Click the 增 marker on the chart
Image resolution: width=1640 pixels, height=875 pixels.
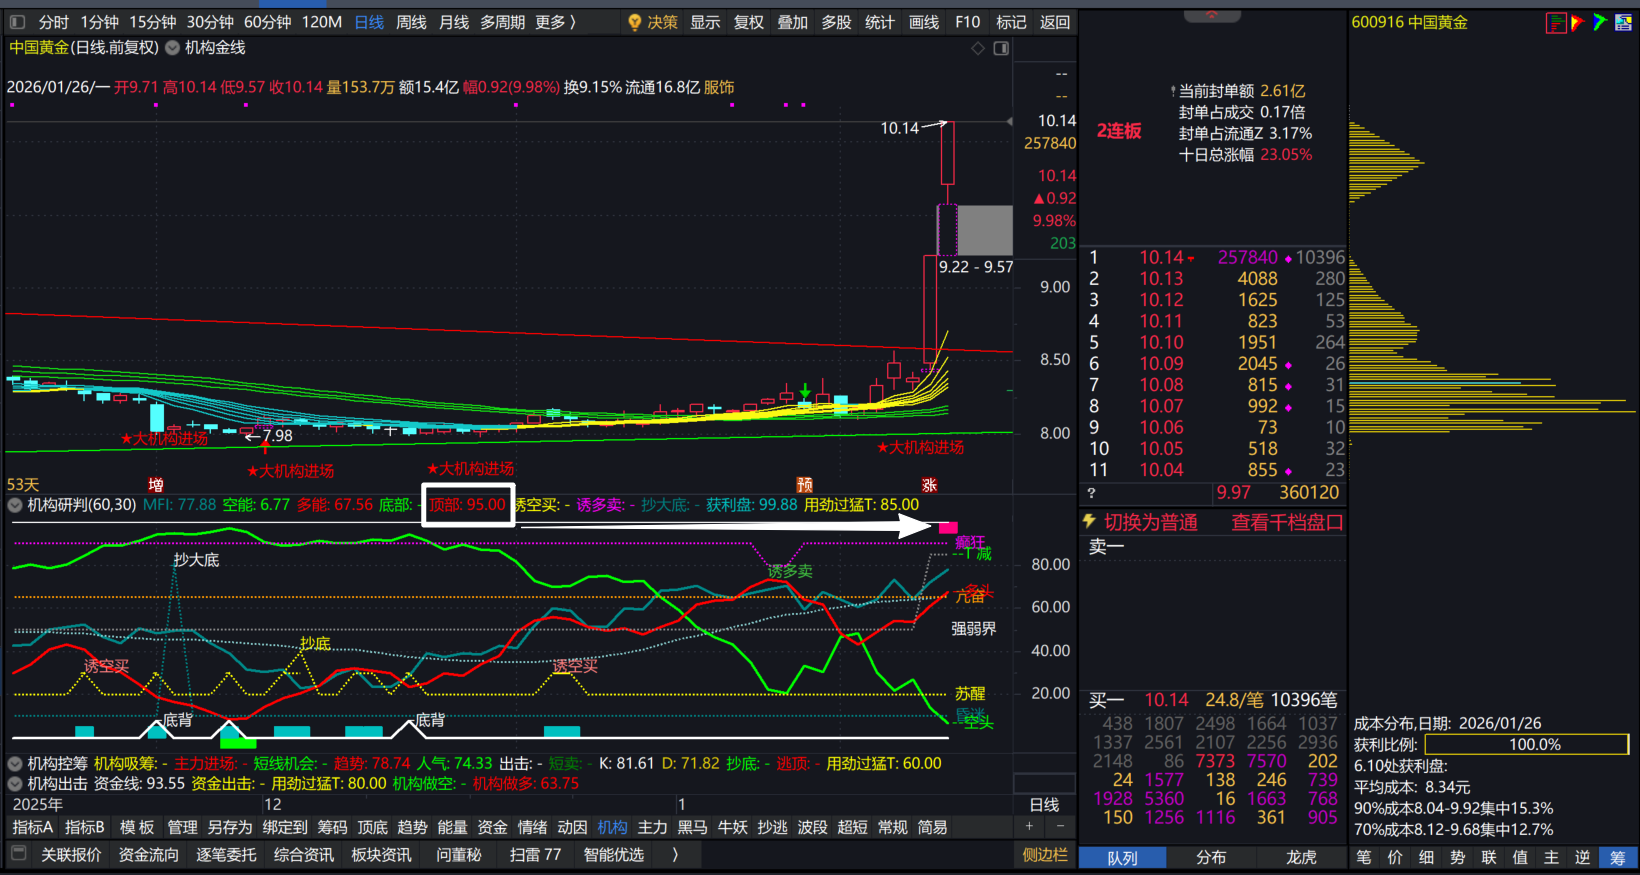point(156,485)
